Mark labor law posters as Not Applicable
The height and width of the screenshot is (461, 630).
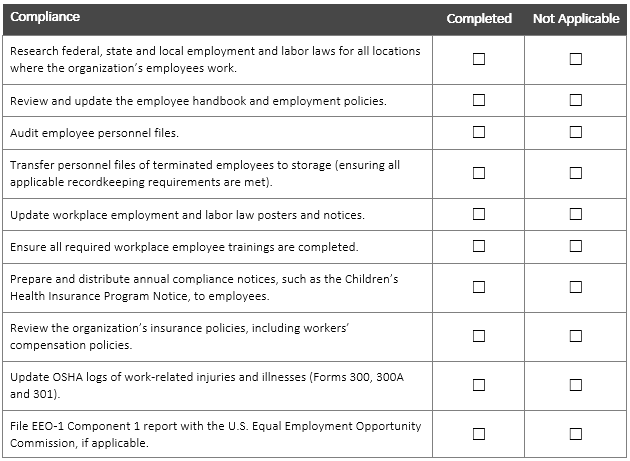click(576, 214)
